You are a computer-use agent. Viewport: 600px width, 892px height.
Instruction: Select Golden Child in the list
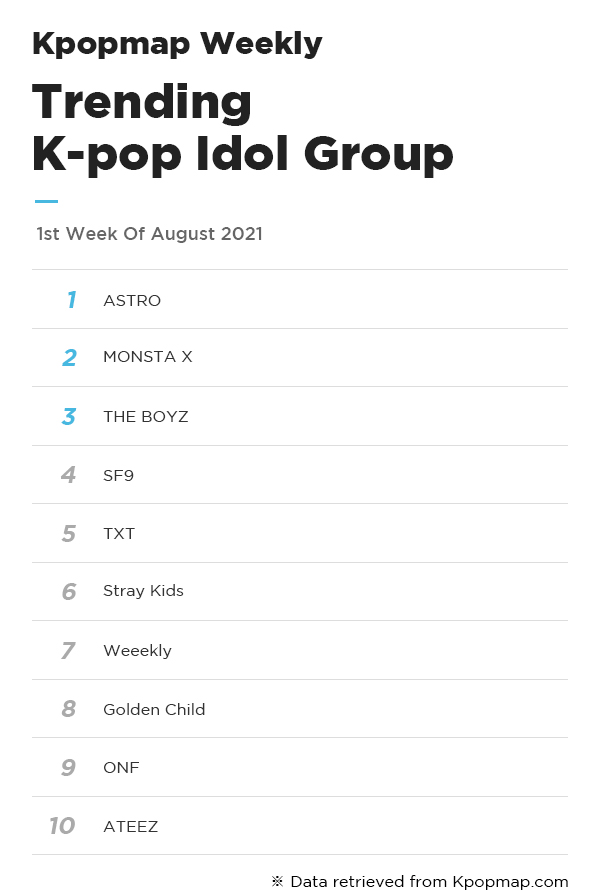154,709
